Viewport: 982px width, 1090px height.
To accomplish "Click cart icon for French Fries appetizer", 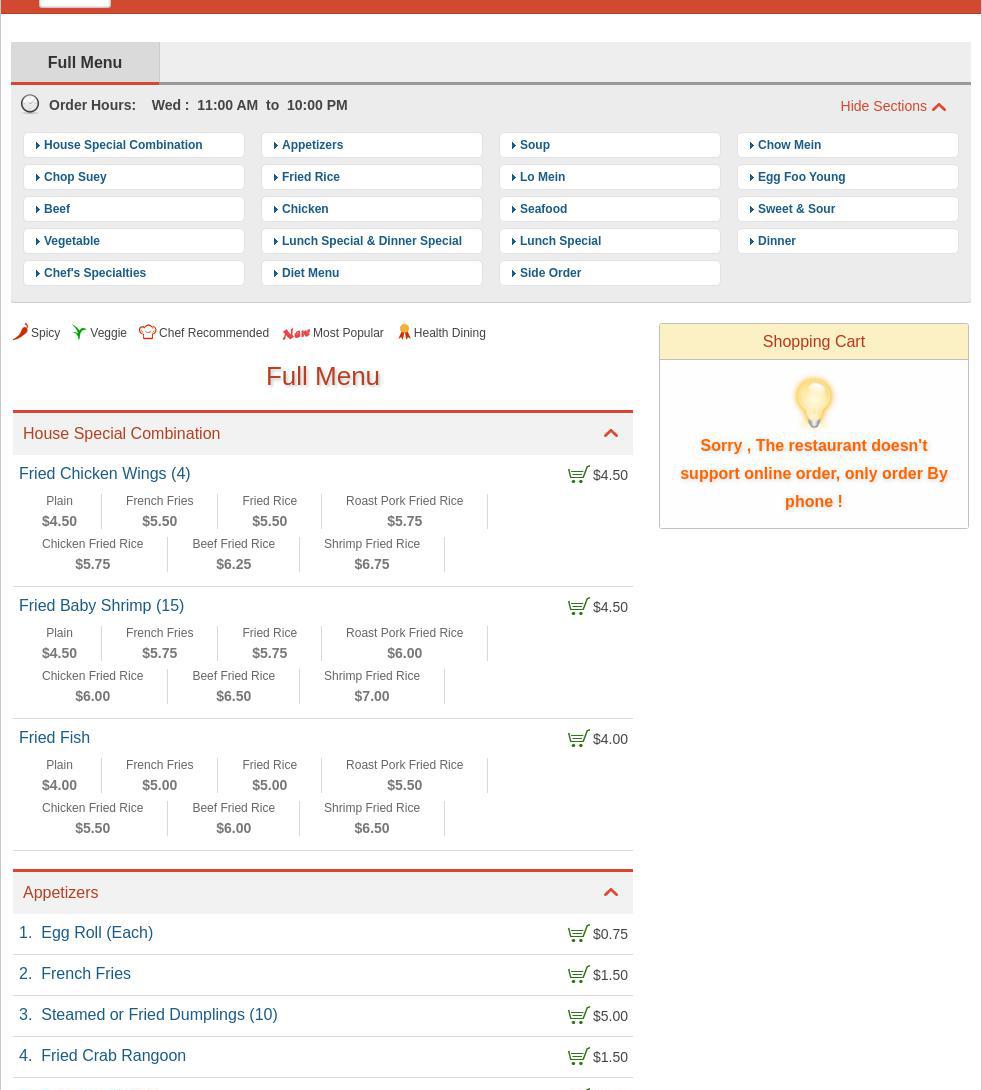I will 579,975.
